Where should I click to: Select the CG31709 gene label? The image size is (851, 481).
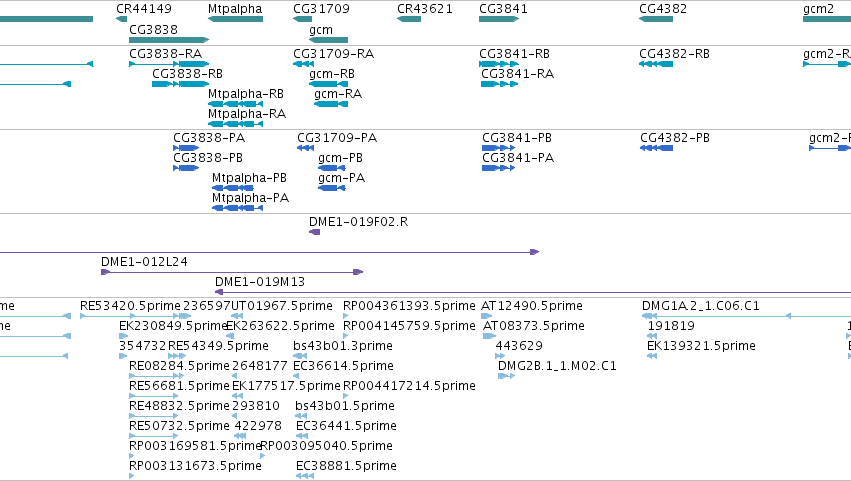321,9
